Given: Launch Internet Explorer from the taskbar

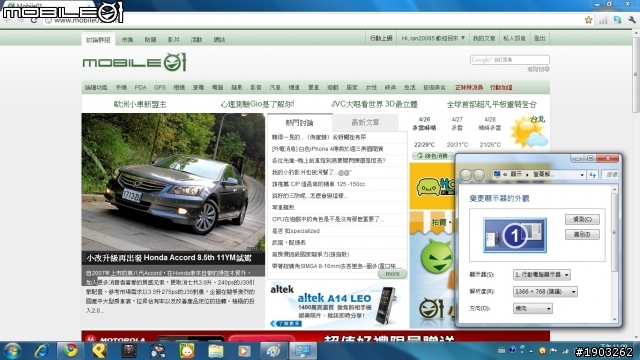Looking at the screenshot, I should tap(42, 351).
